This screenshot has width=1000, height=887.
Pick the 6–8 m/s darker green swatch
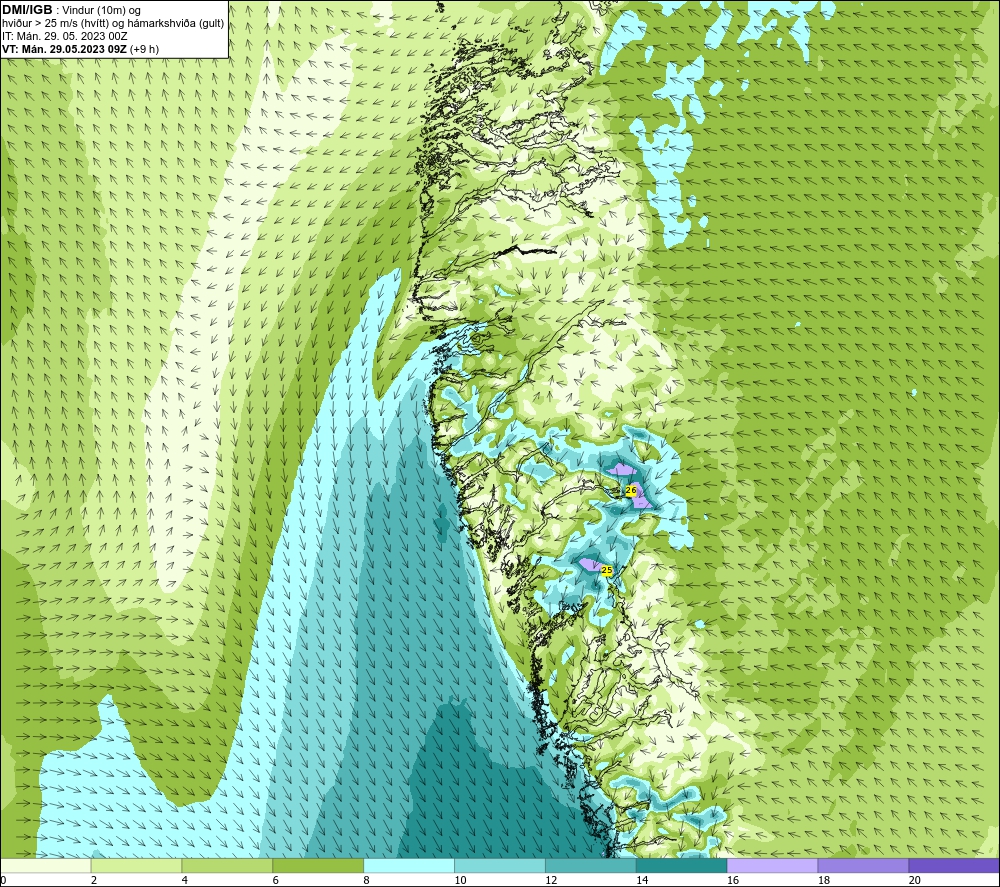pos(318,865)
